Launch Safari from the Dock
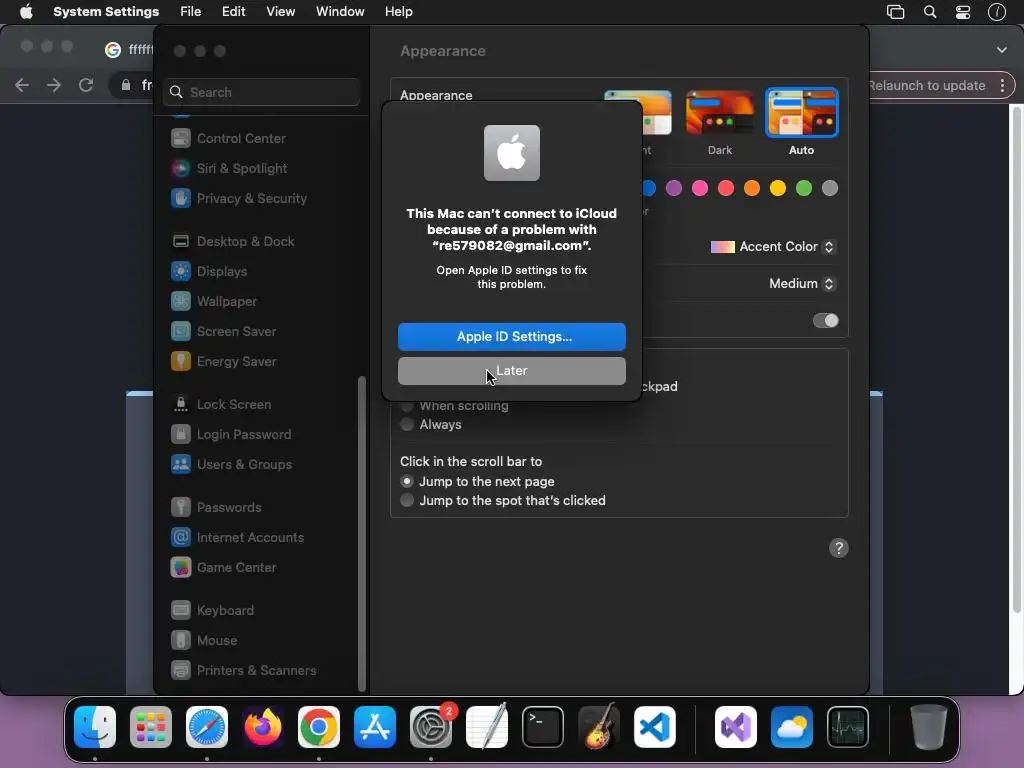The image size is (1024, 768). 207,727
